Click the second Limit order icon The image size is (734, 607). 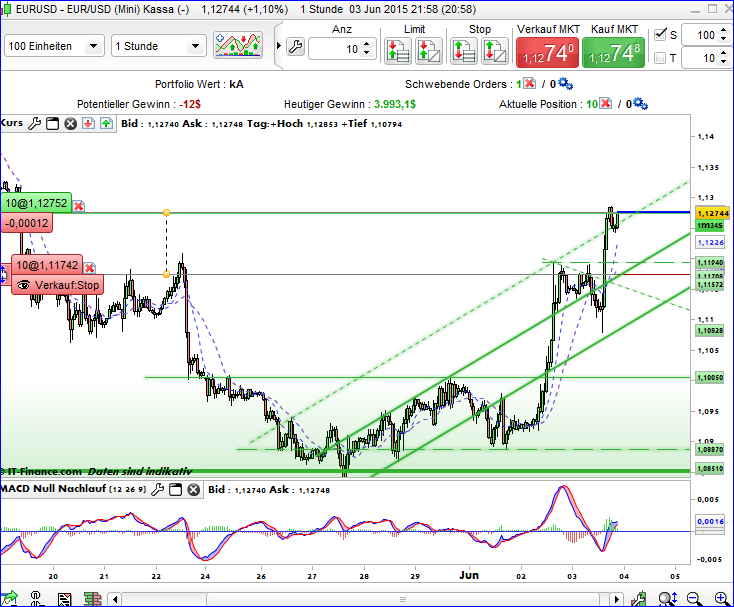tap(428, 51)
